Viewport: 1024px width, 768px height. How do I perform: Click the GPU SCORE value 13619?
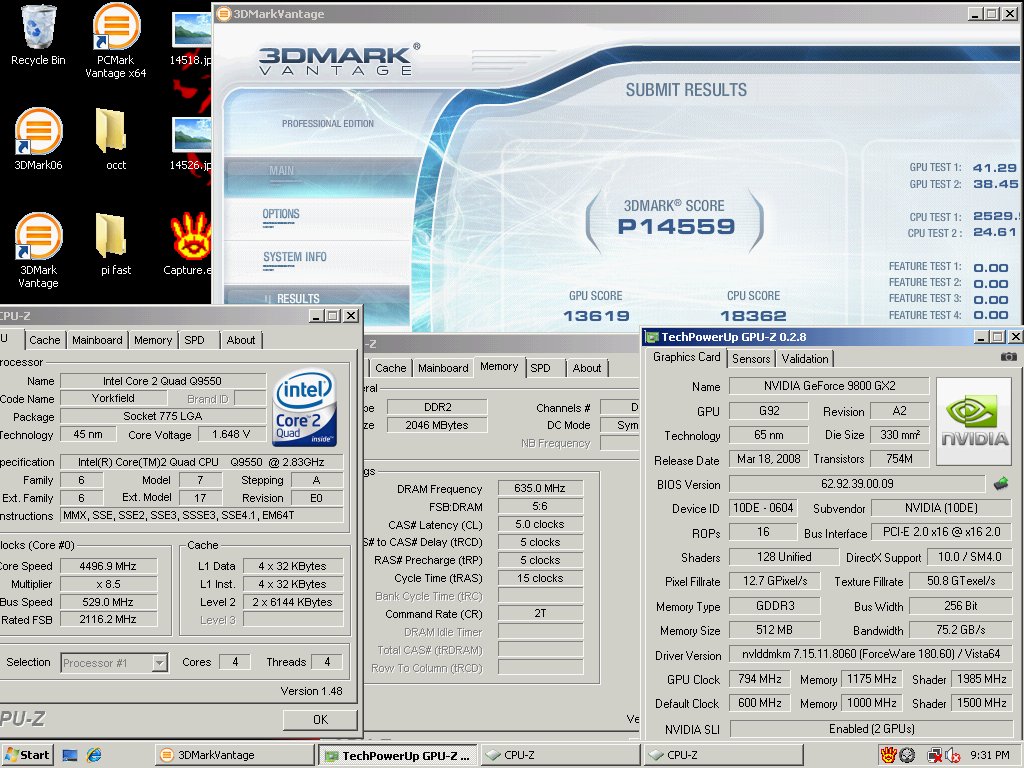pyautogui.click(x=596, y=316)
